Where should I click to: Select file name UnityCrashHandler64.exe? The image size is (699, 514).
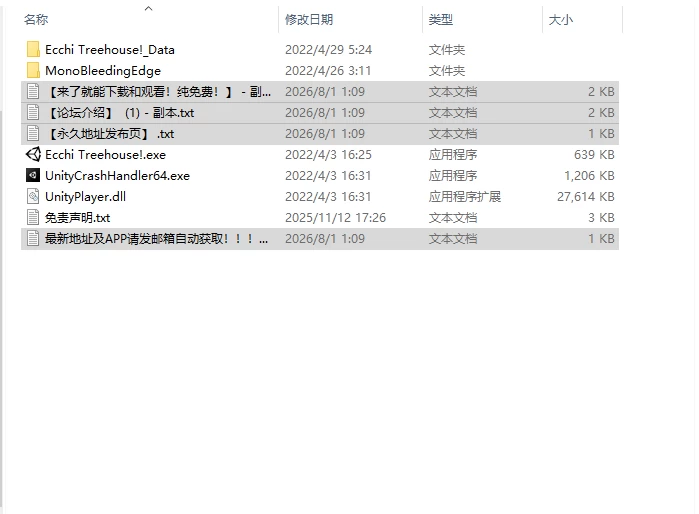(118, 176)
